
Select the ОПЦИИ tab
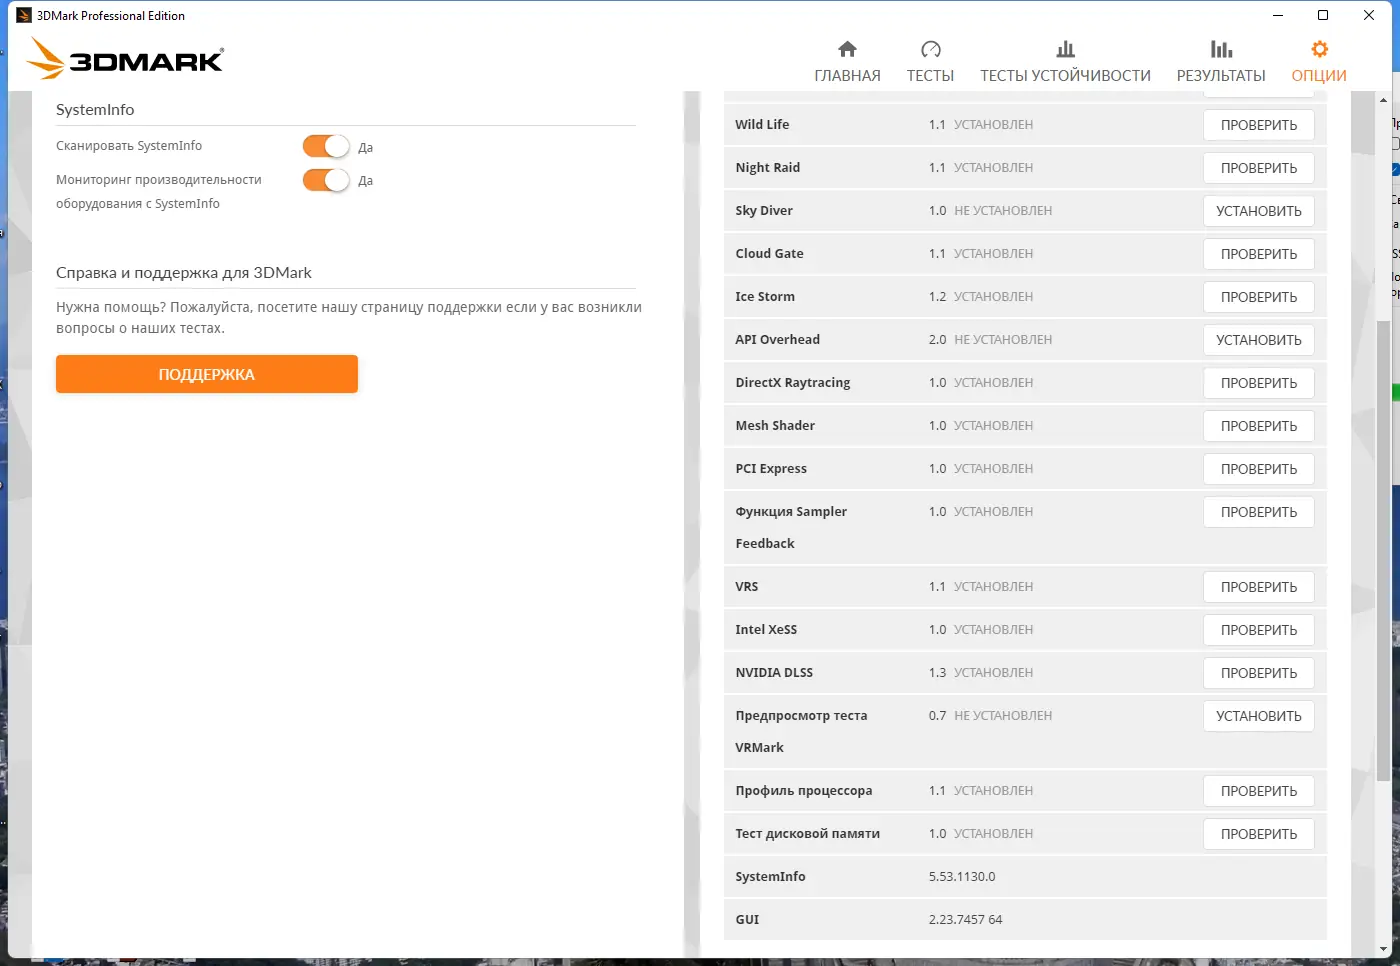pyautogui.click(x=1319, y=62)
